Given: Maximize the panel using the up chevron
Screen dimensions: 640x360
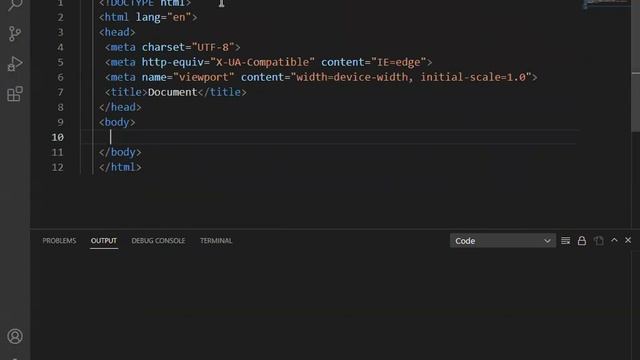Looking at the screenshot, I should pos(614,240).
